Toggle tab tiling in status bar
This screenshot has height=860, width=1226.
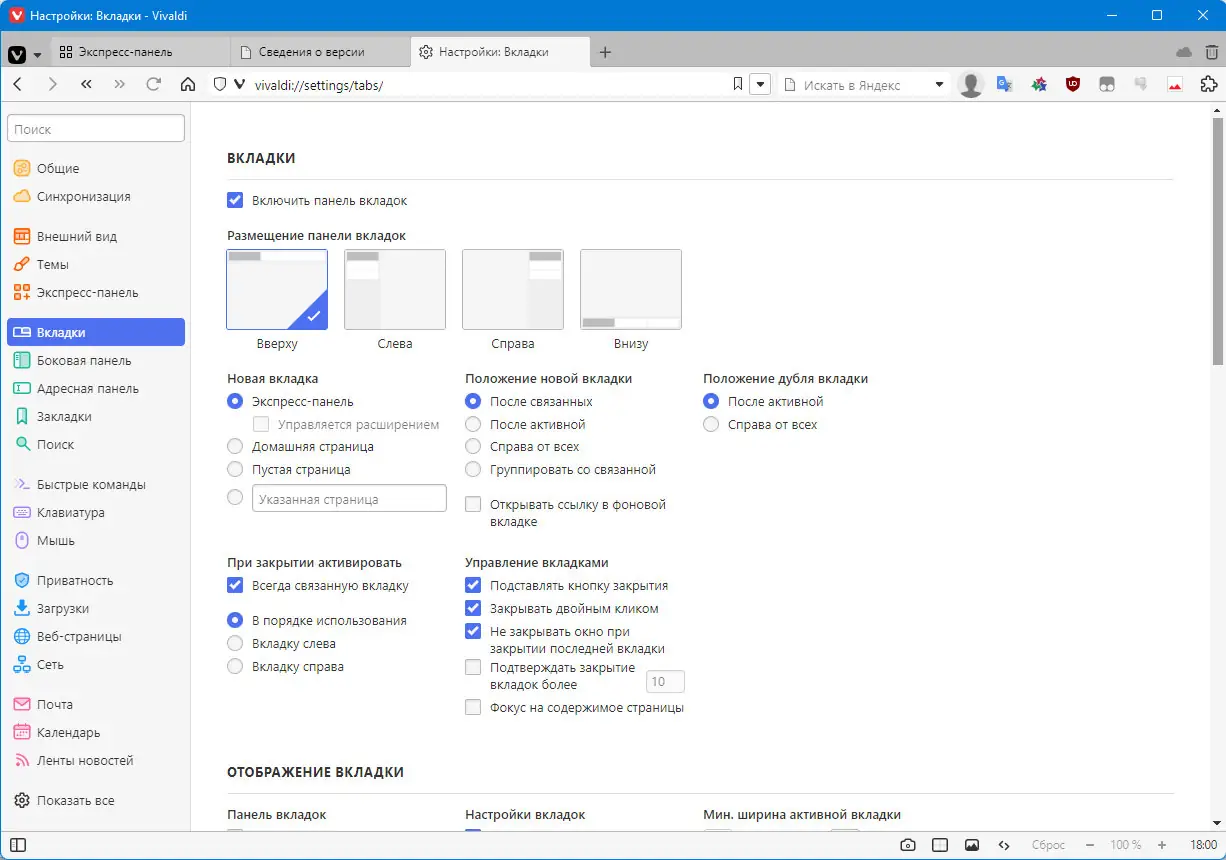[x=939, y=845]
